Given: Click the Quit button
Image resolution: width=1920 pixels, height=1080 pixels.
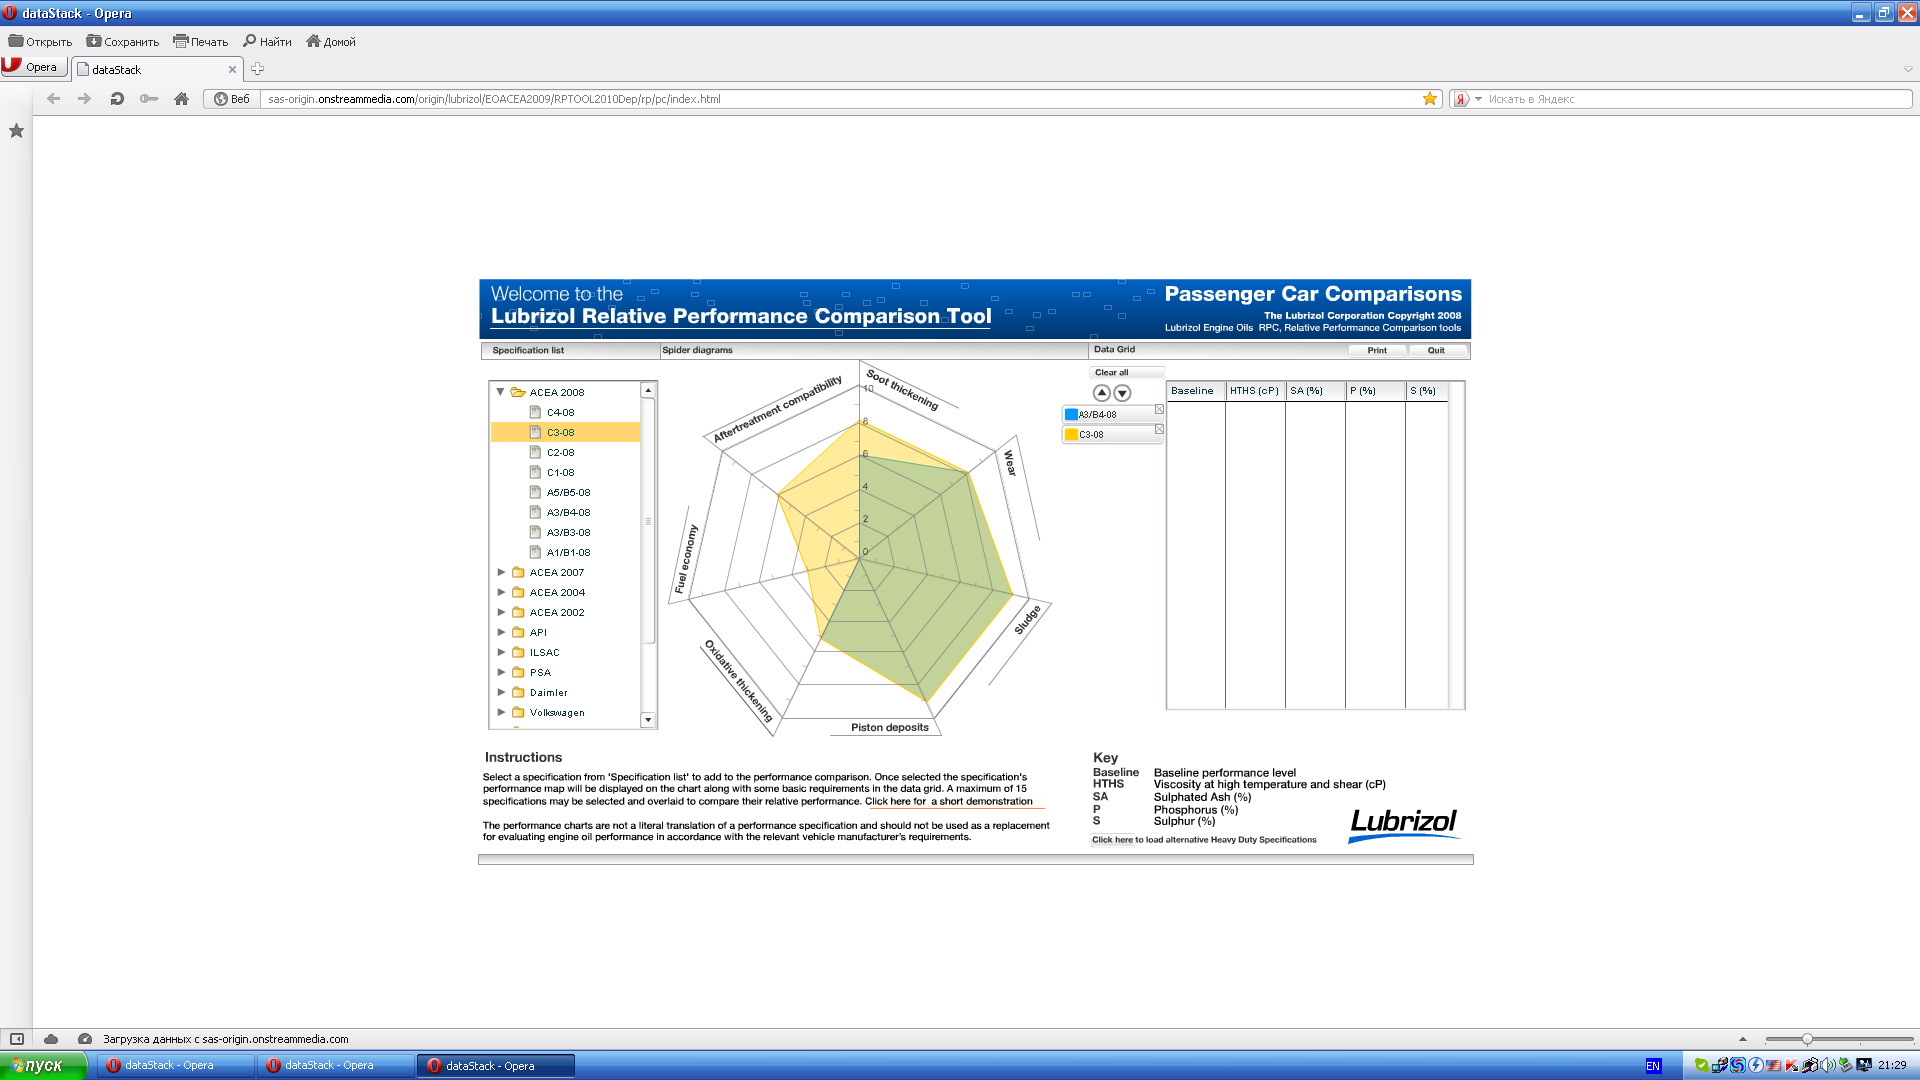Looking at the screenshot, I should click(x=1436, y=350).
